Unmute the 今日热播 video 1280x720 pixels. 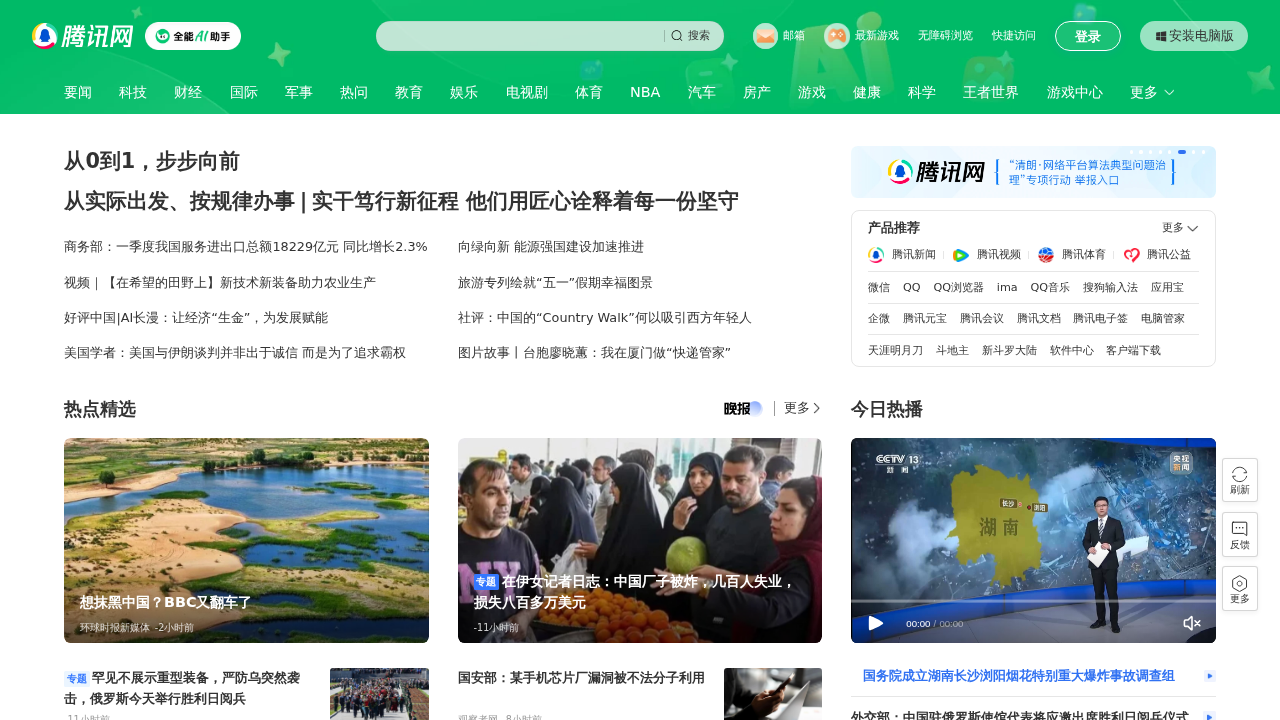pyautogui.click(x=1192, y=623)
